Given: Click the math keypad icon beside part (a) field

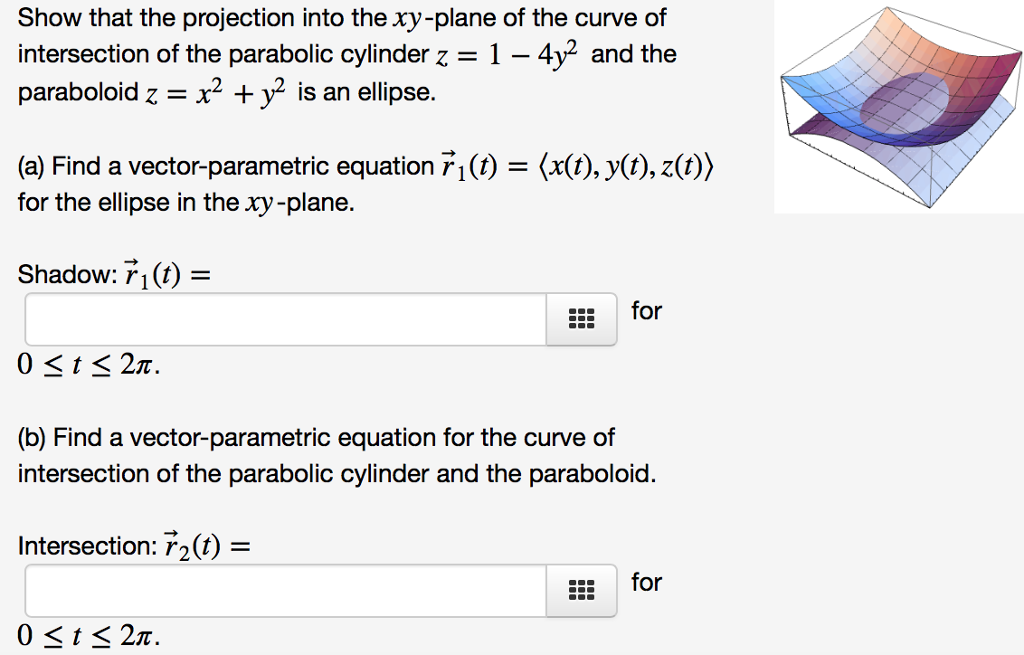Looking at the screenshot, I should [581, 318].
